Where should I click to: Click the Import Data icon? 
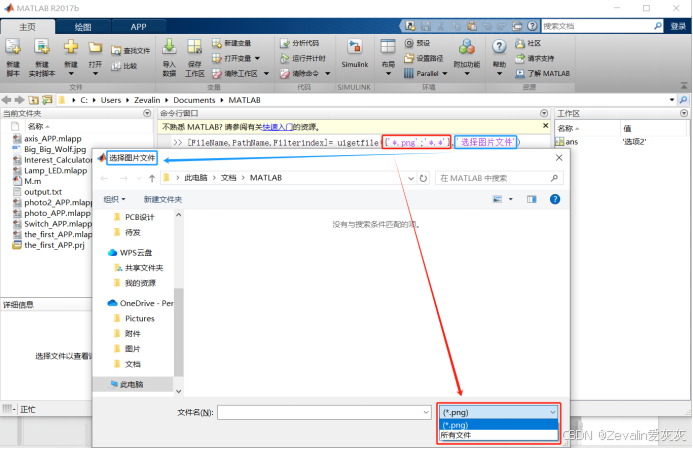(169, 47)
